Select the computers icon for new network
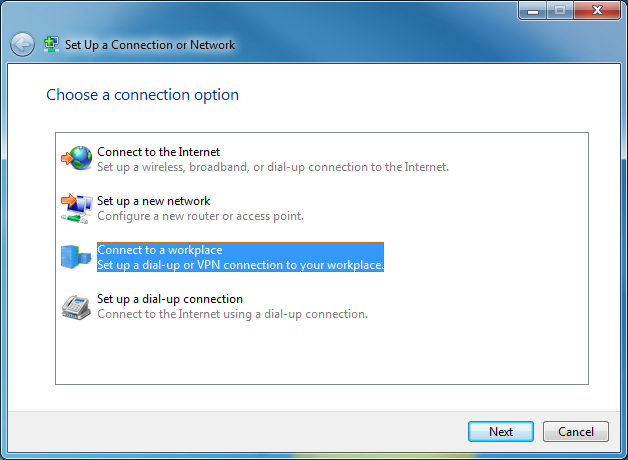Image resolution: width=628 pixels, height=460 pixels. 76,208
